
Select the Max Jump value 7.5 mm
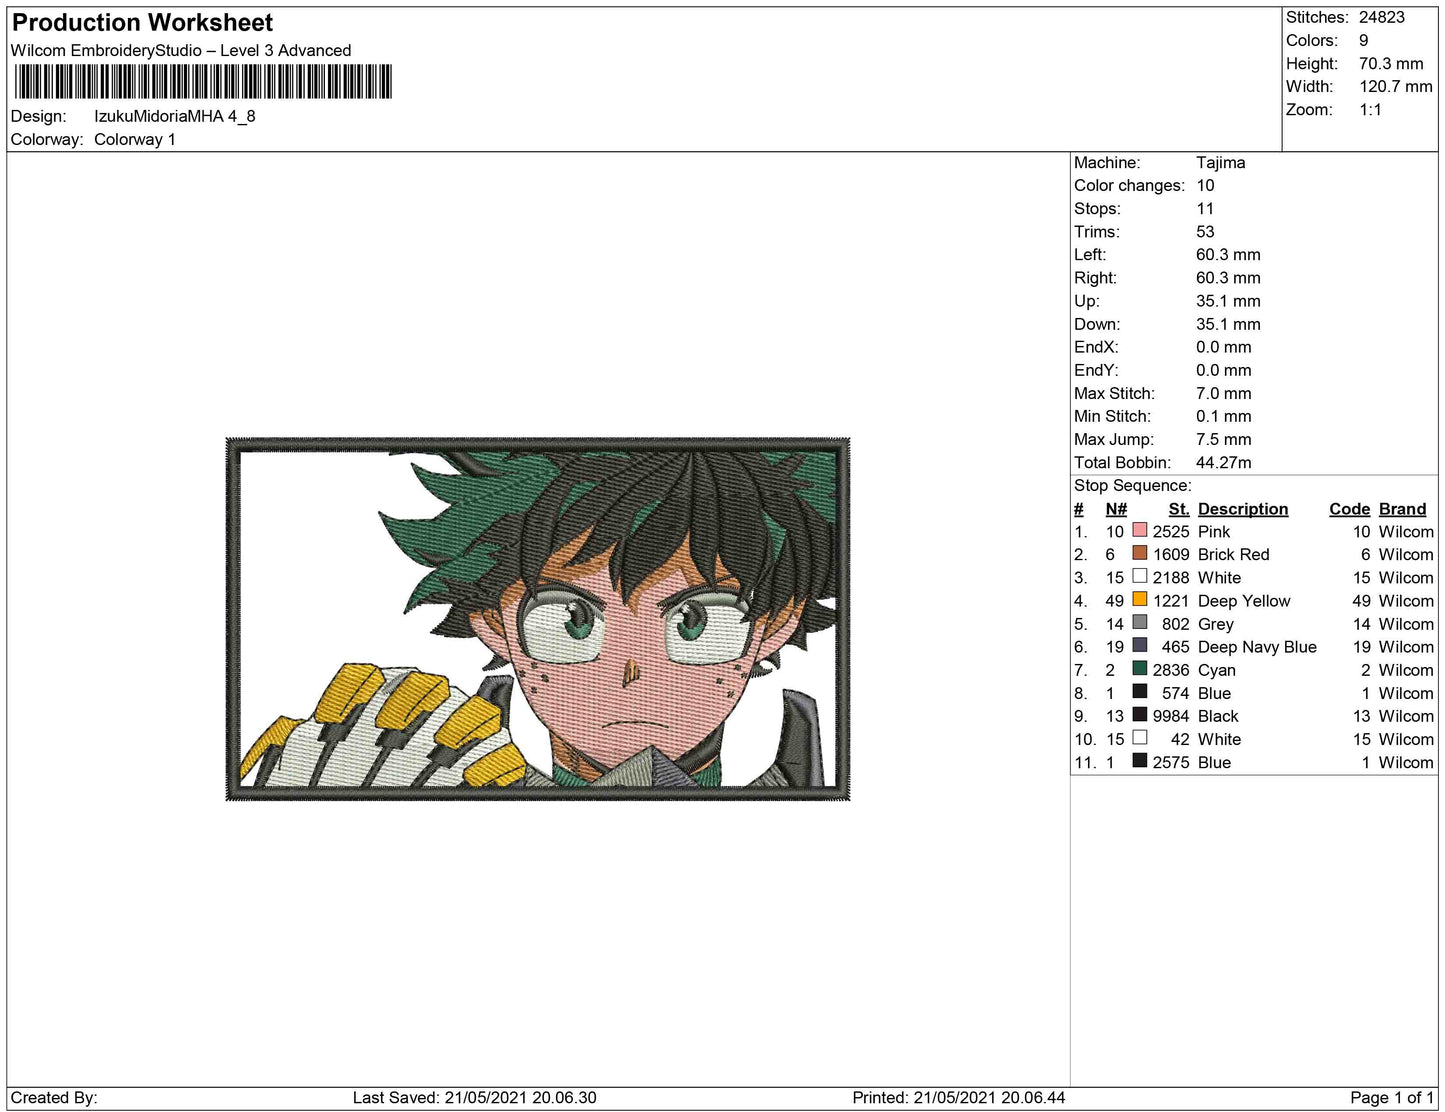pyautogui.click(x=1224, y=439)
